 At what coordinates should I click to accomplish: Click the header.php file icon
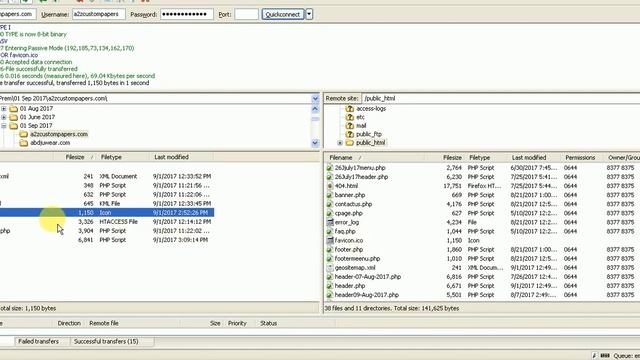330,286
